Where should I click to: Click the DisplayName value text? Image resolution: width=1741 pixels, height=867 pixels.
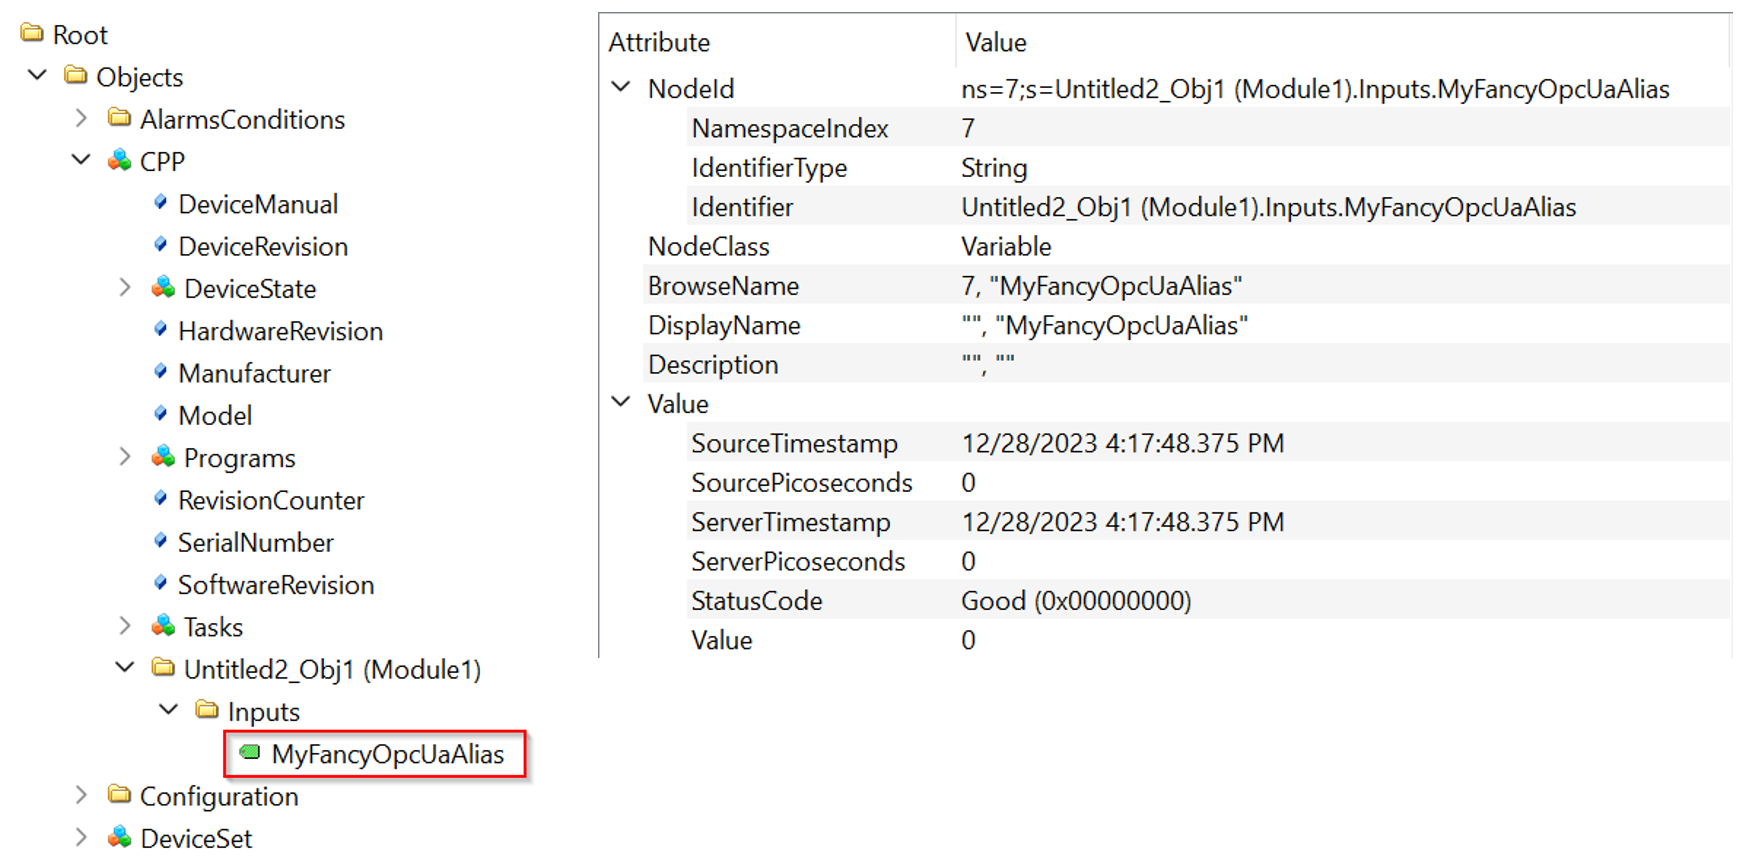coord(1105,325)
